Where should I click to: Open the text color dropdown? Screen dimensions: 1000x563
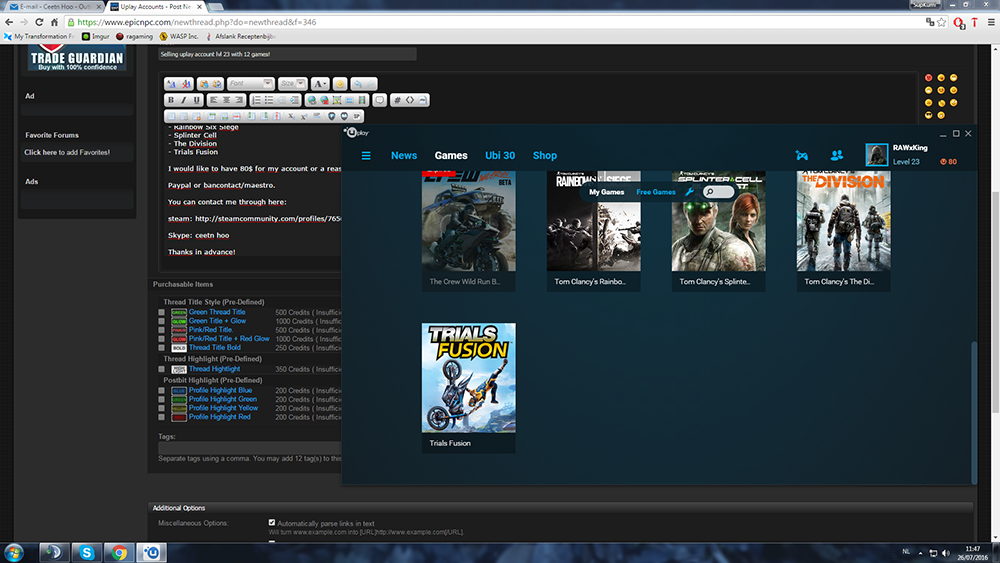click(320, 84)
